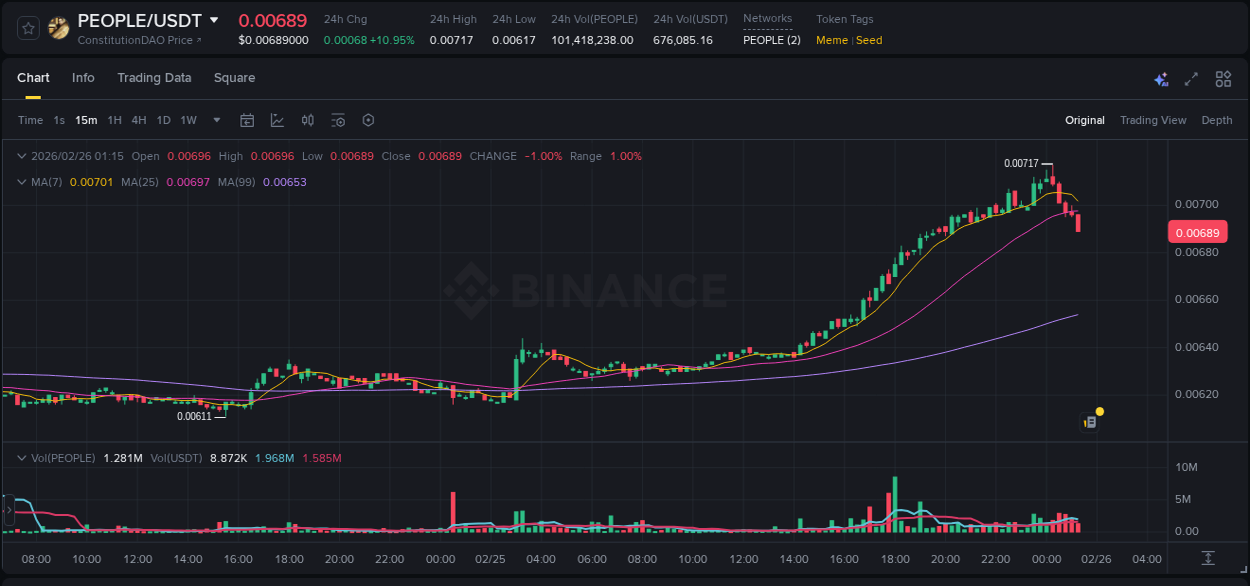Toggle the favorite star for PEOPLE/USDT

tap(27, 28)
